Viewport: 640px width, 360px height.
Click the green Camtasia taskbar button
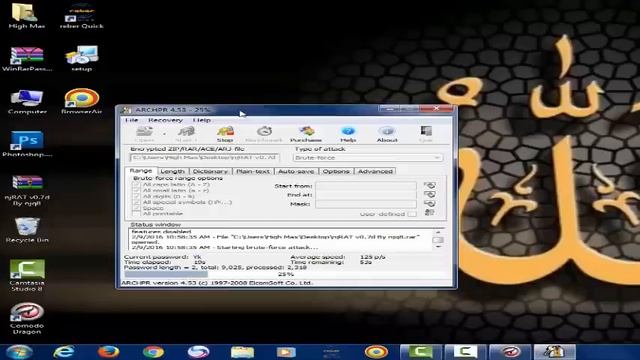coord(420,351)
